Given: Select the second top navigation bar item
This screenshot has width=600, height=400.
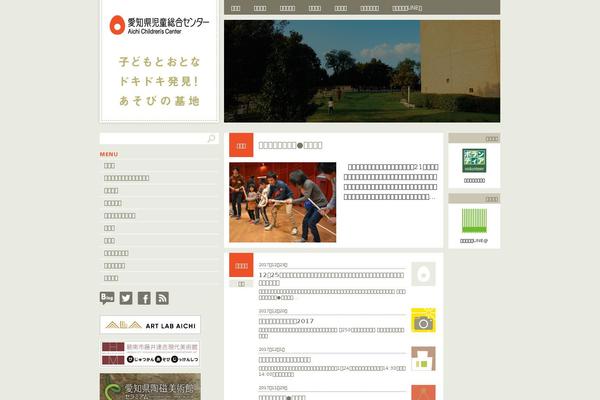Looking at the screenshot, I should pos(260,8).
